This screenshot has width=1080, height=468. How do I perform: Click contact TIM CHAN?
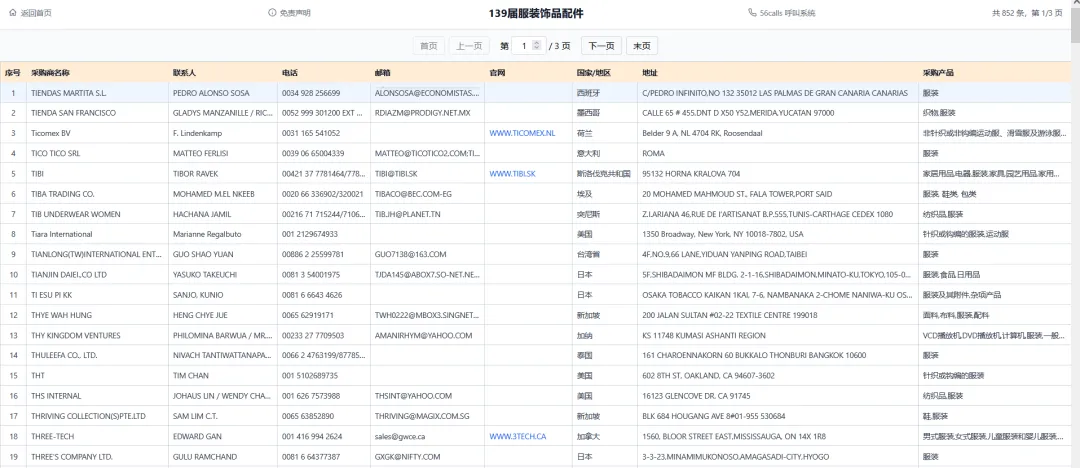(x=191, y=376)
